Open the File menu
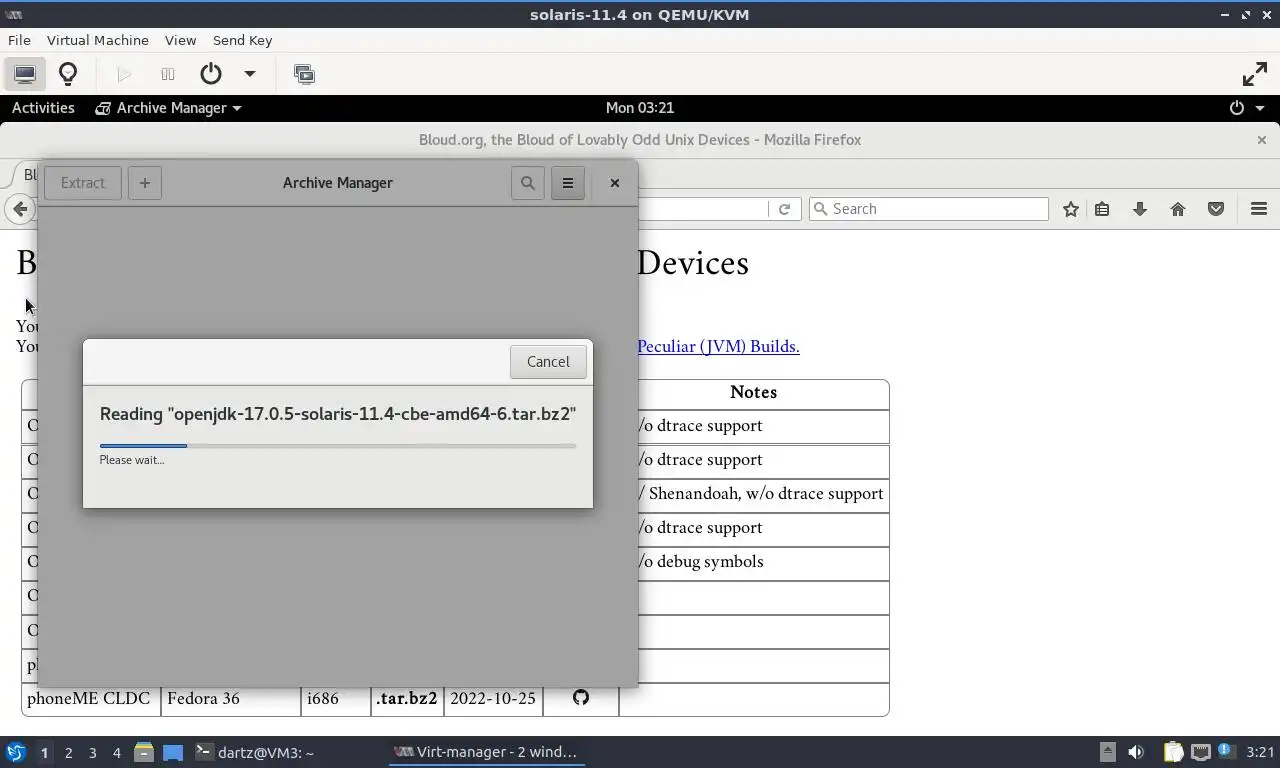1280x768 pixels. pyautogui.click(x=19, y=40)
